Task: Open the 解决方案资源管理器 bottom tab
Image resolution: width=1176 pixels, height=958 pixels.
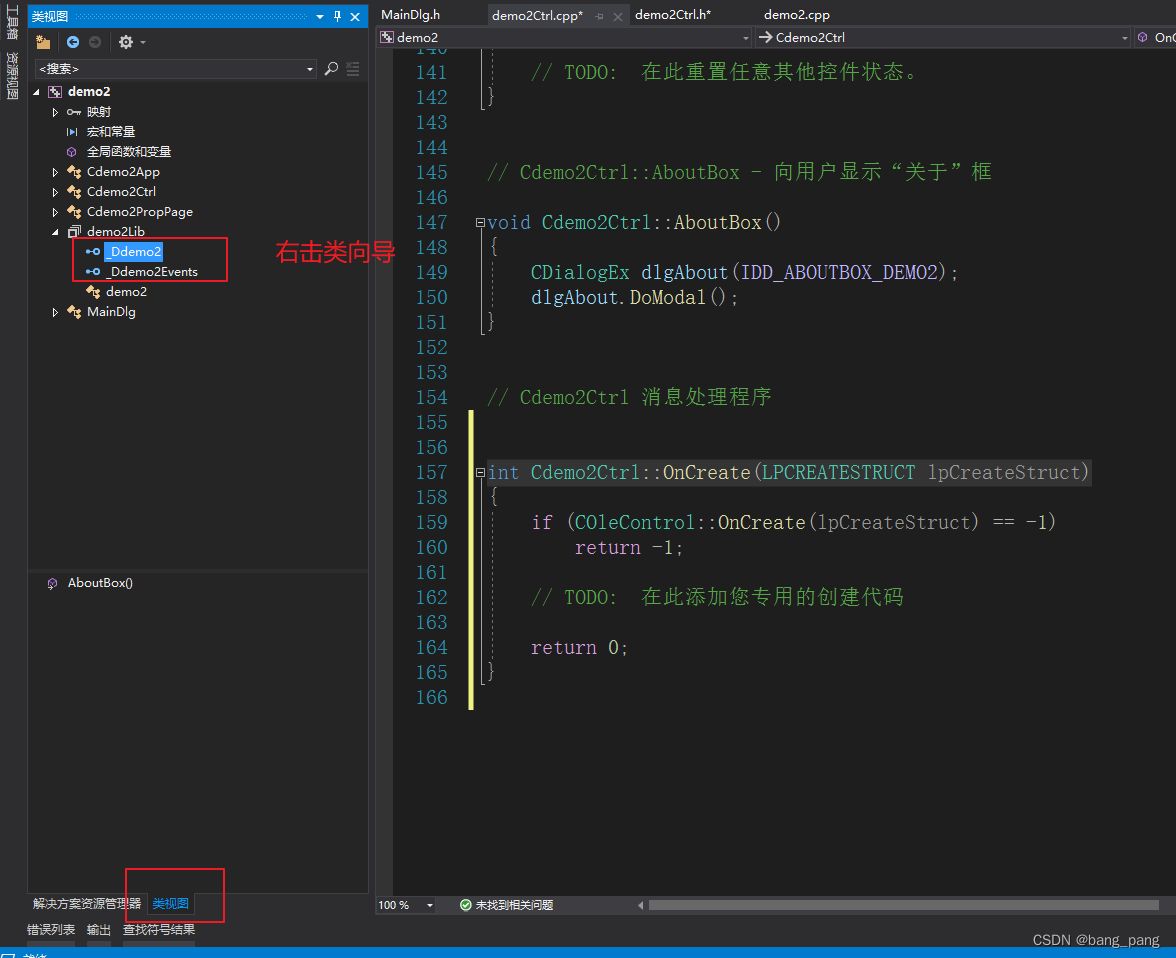Action: click(88, 903)
